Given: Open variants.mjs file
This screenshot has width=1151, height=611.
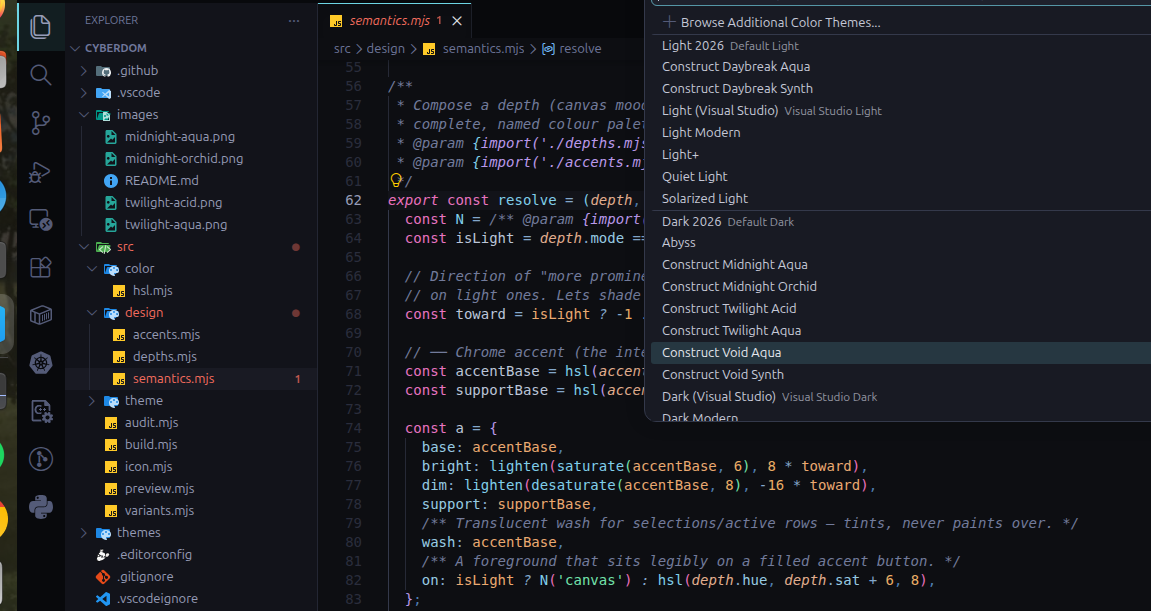Looking at the screenshot, I should [x=159, y=511].
